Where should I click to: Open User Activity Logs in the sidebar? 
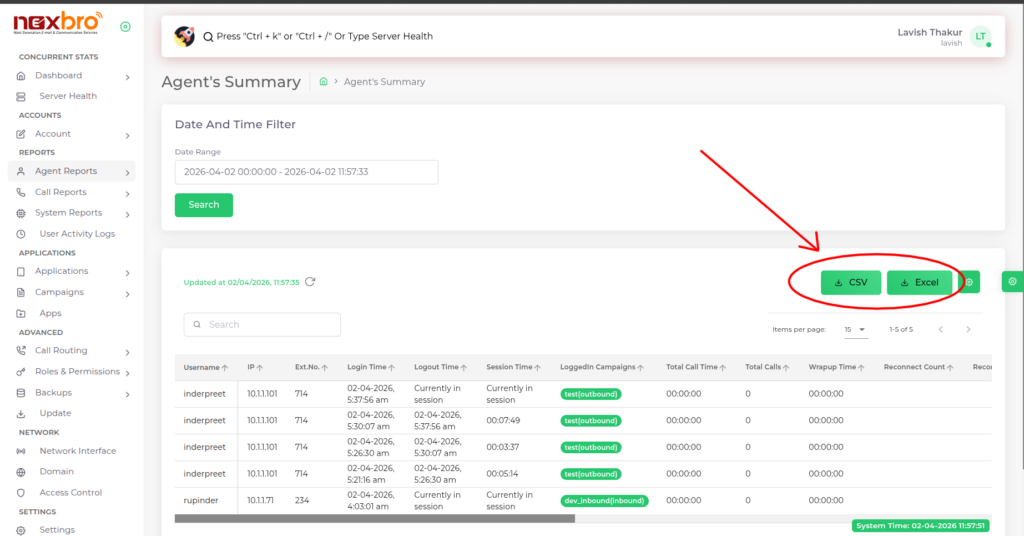click(77, 234)
